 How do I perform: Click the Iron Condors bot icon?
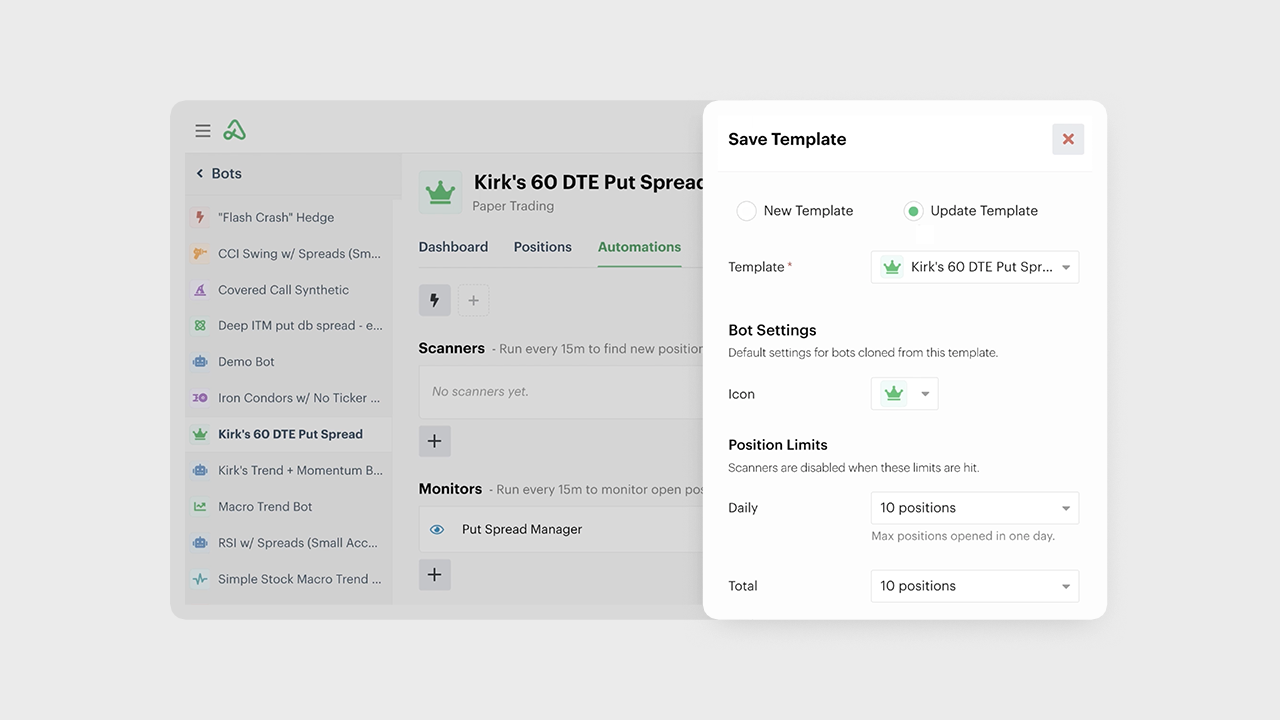pyautogui.click(x=200, y=397)
